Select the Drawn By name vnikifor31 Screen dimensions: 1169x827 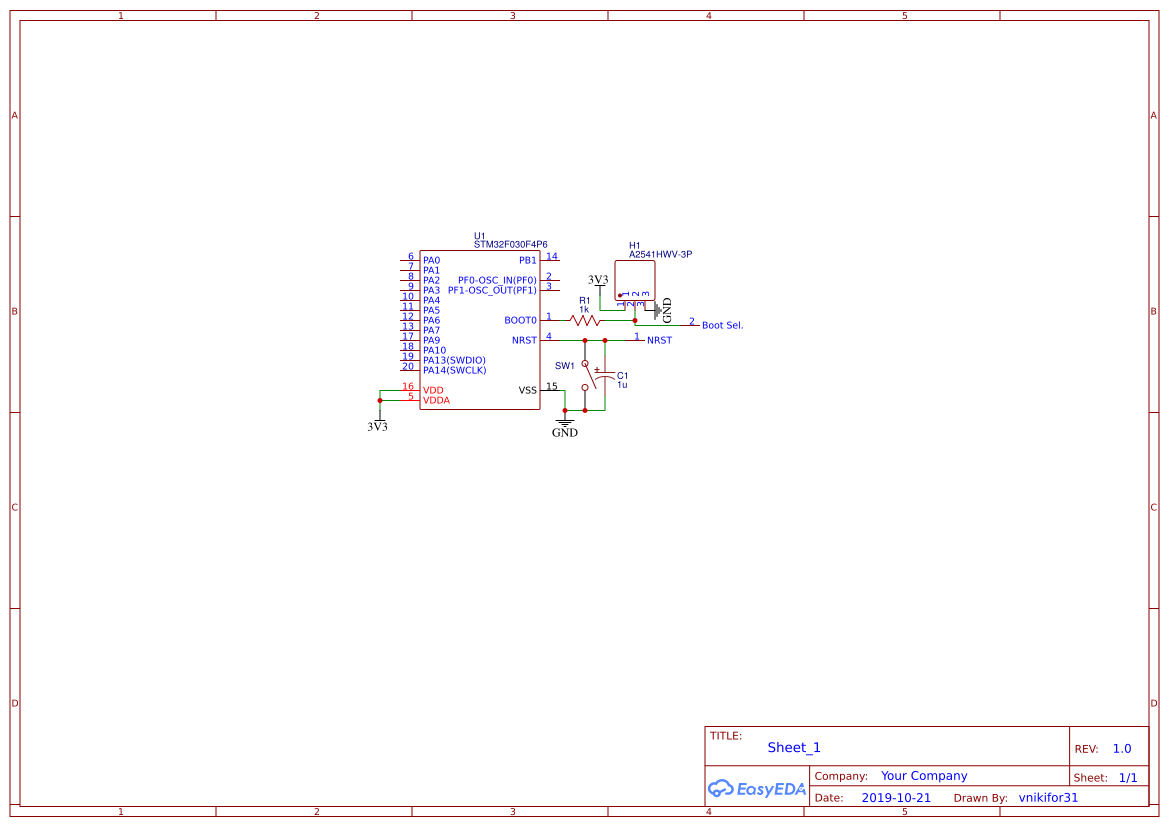[1048, 797]
